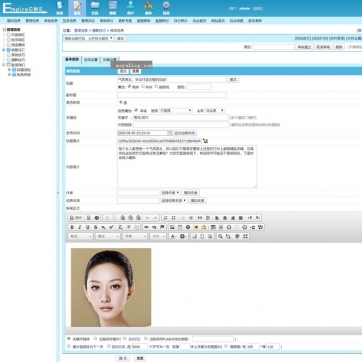The image size is (362, 362).
Task: Toggle Strikethrough in the editor toolbar
Action: (x=96, y=227)
